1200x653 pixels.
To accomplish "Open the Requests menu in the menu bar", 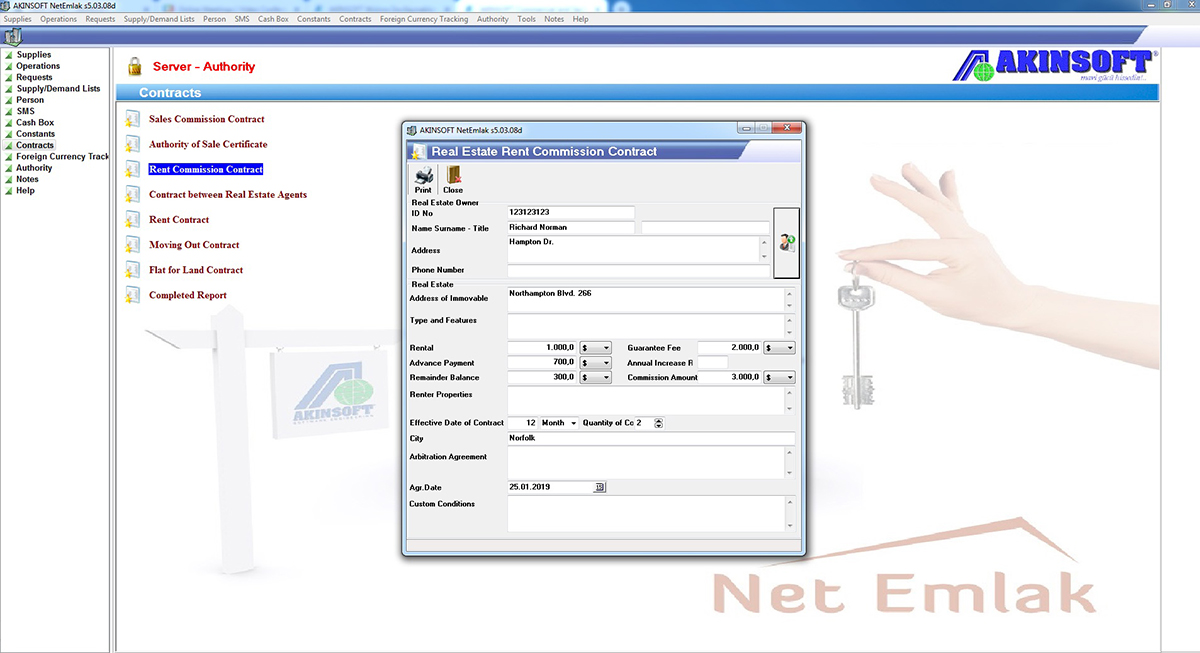I will pyautogui.click(x=100, y=19).
